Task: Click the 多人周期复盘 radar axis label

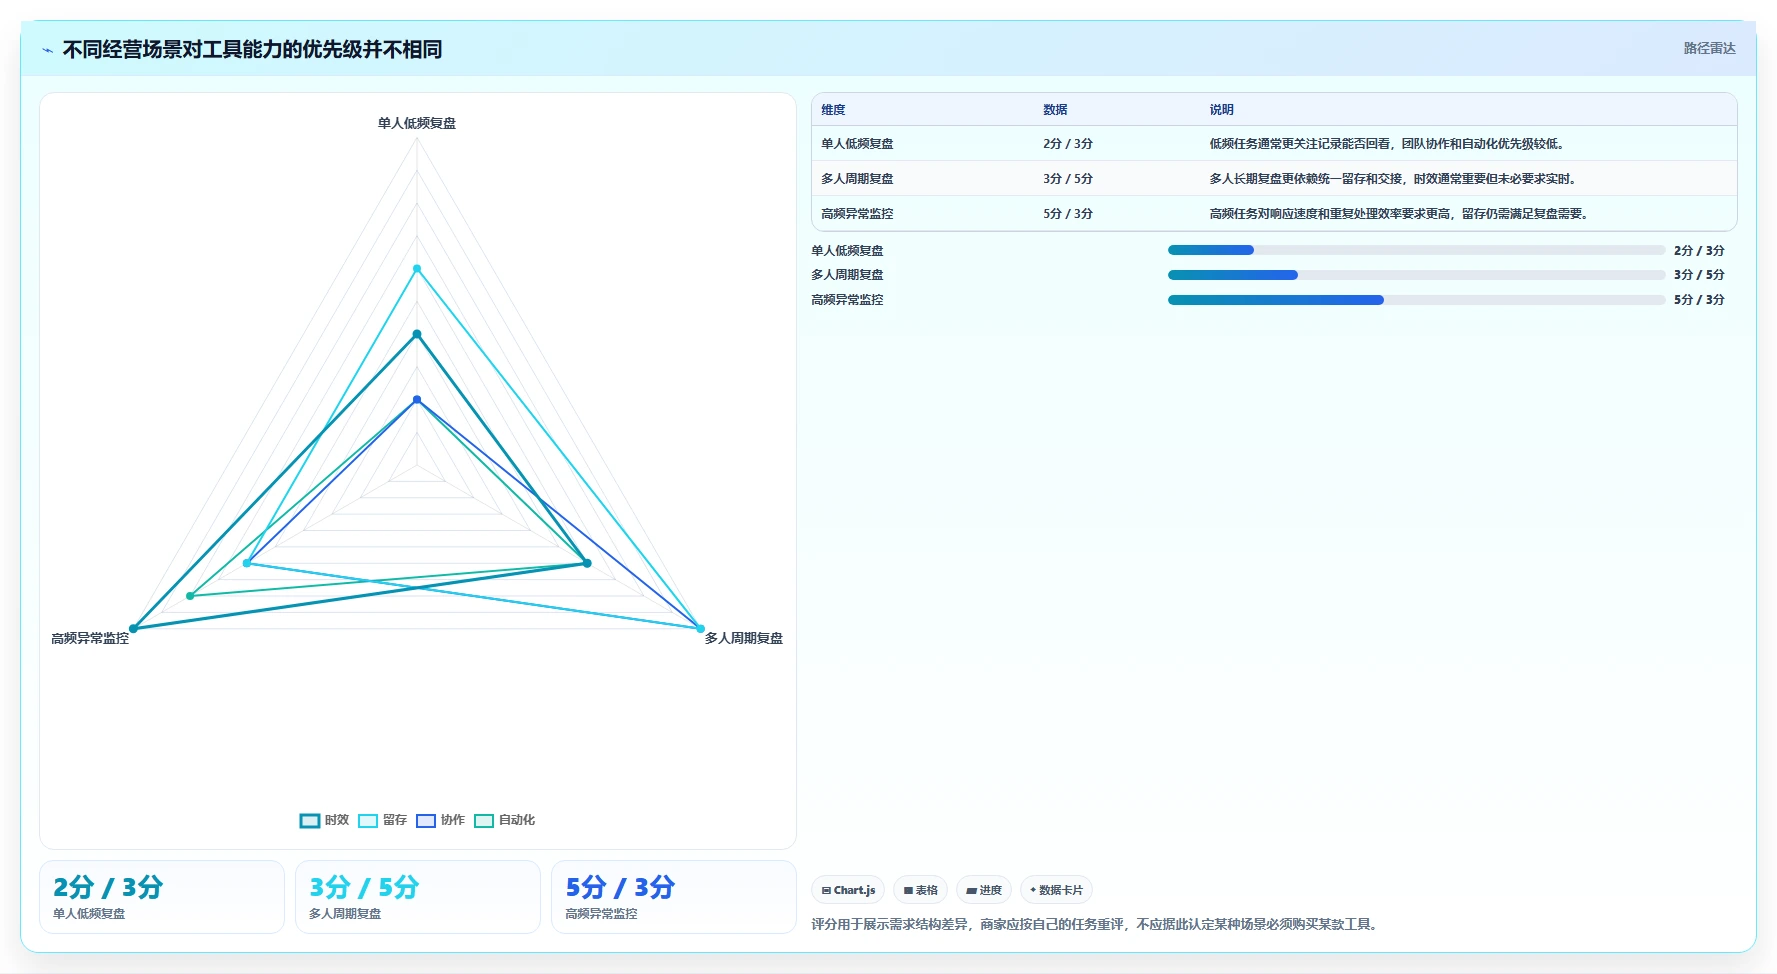Action: (743, 638)
